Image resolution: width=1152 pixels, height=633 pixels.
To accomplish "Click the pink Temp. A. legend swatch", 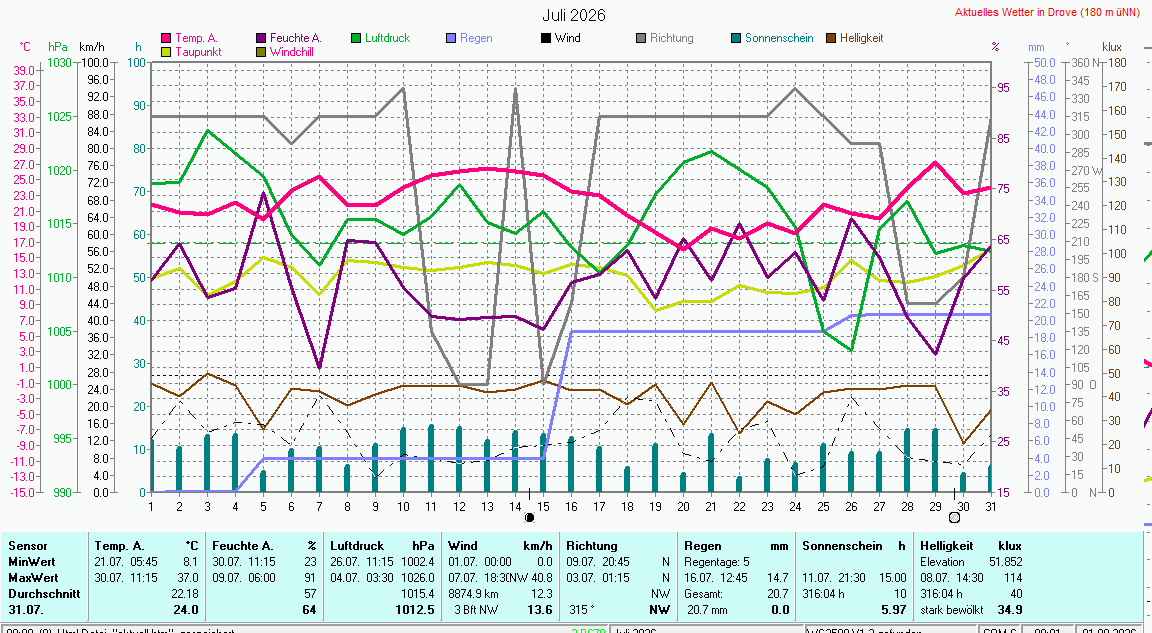I will [166, 38].
